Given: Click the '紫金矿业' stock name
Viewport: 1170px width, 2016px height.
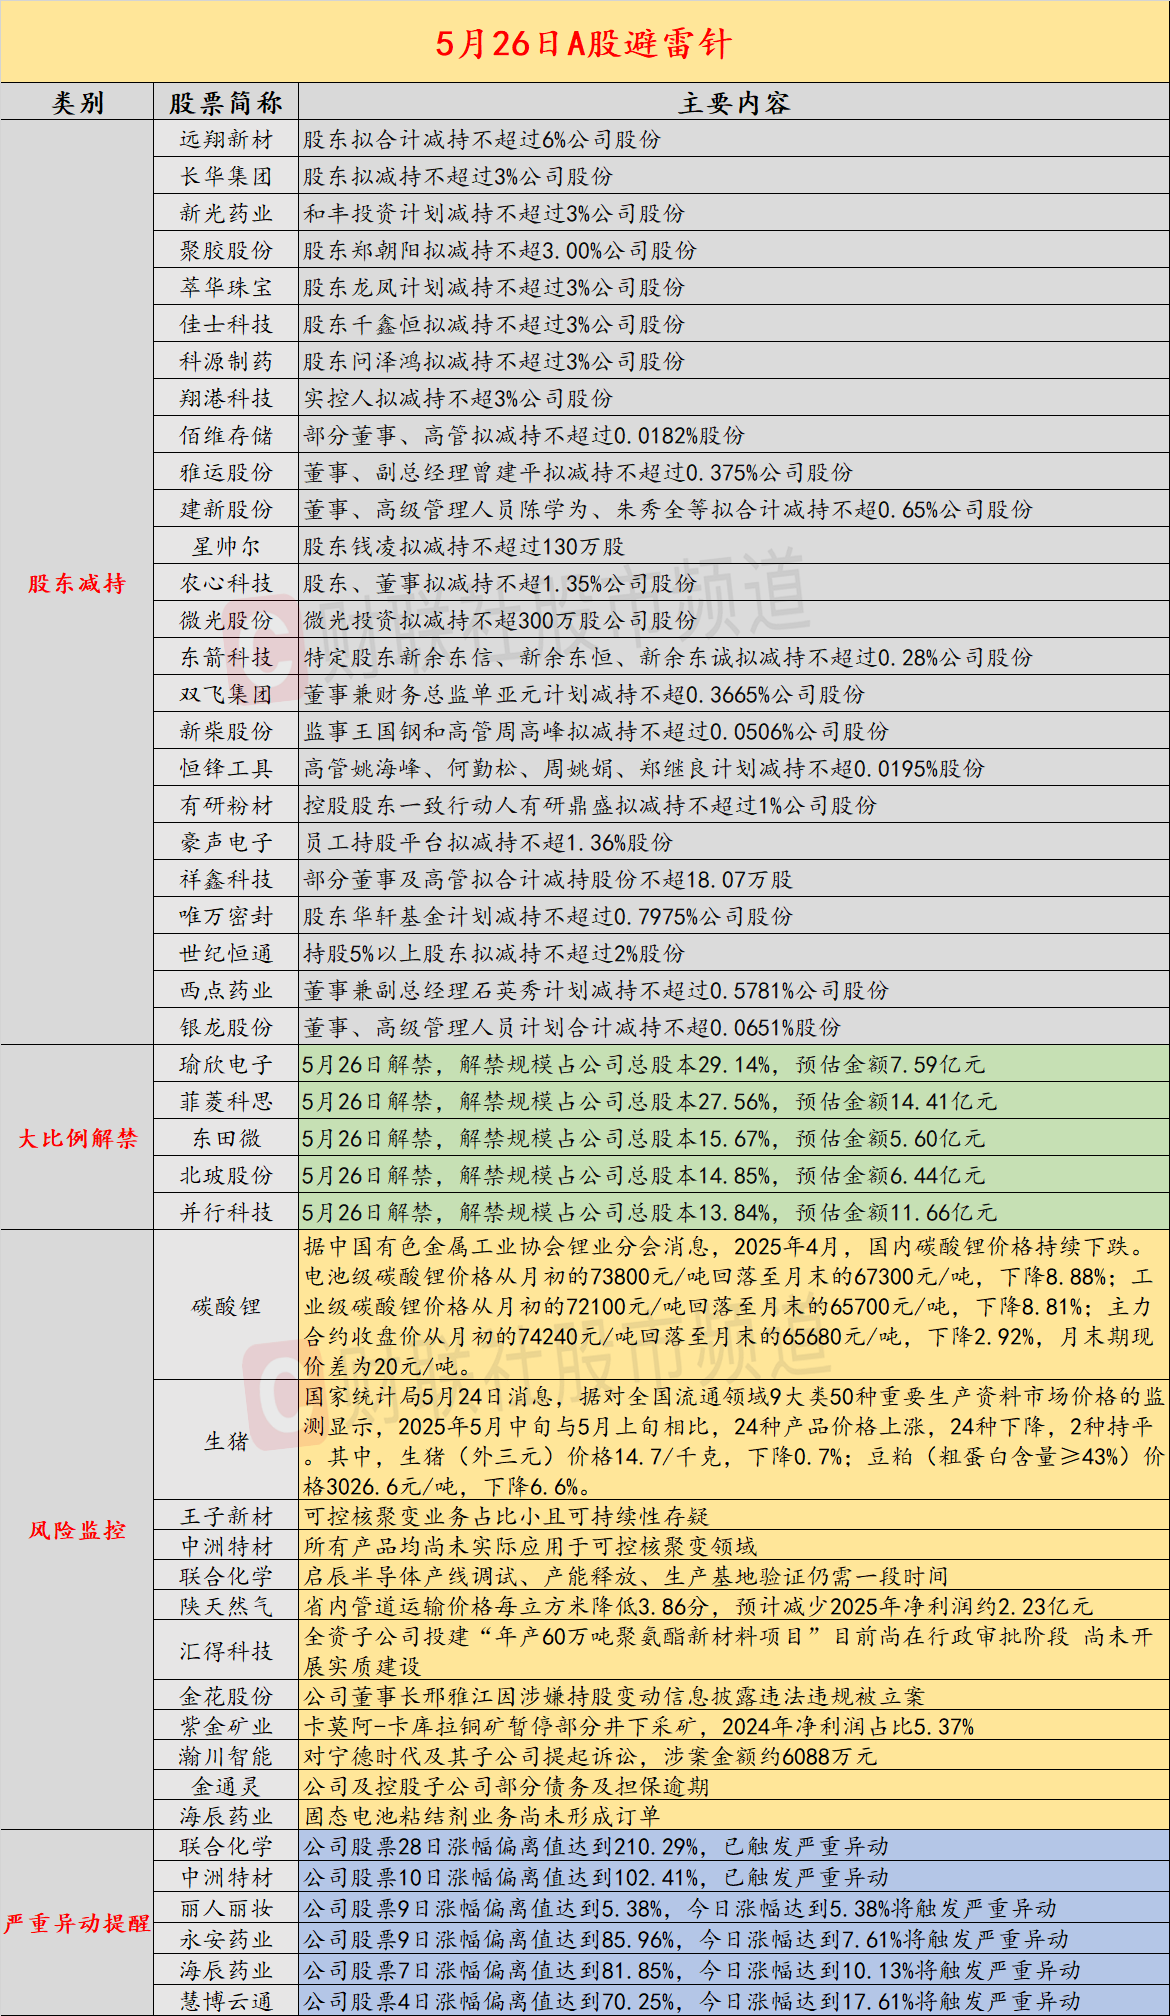Looking at the screenshot, I should click(226, 1726).
